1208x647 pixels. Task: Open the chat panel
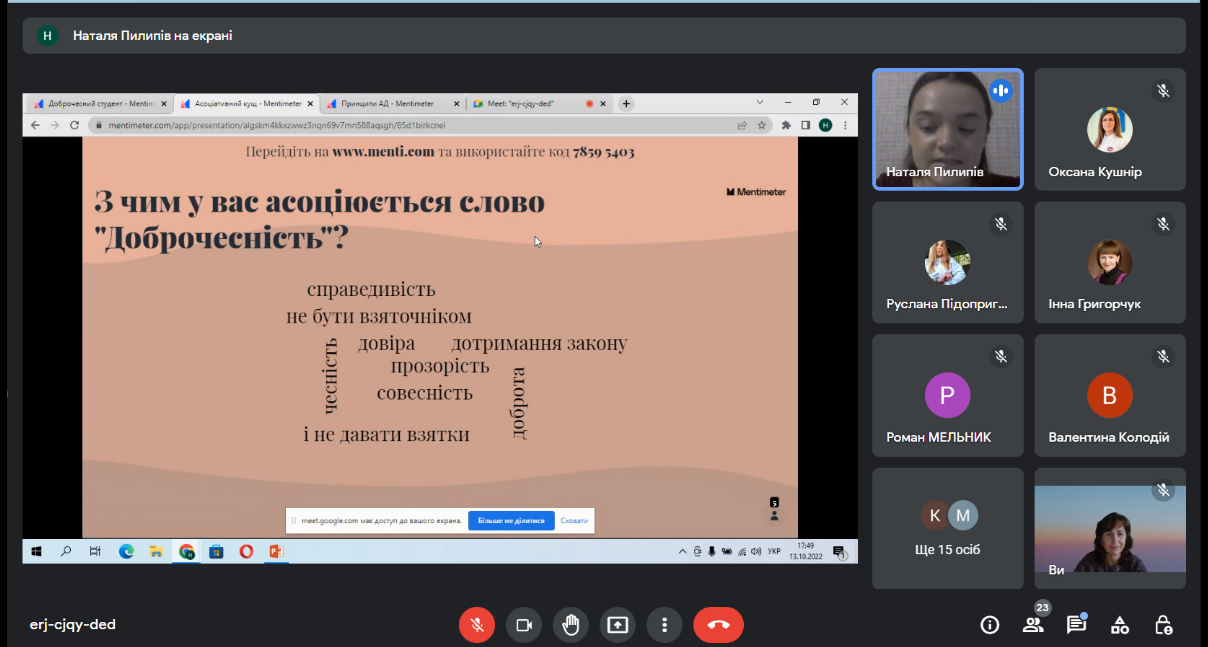pos(1076,625)
